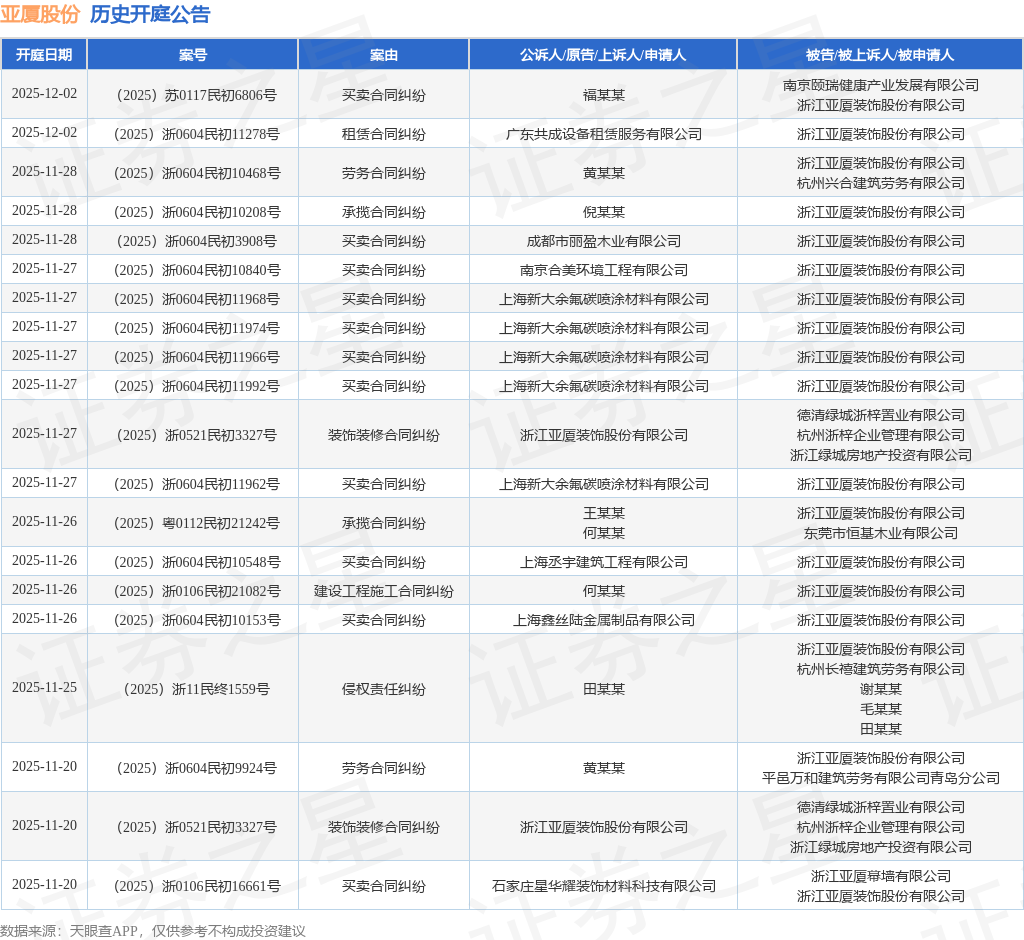Viewport: 1024px width, 940px height.
Task: Click the 历史开庭公告 heading
Action: tap(150, 14)
